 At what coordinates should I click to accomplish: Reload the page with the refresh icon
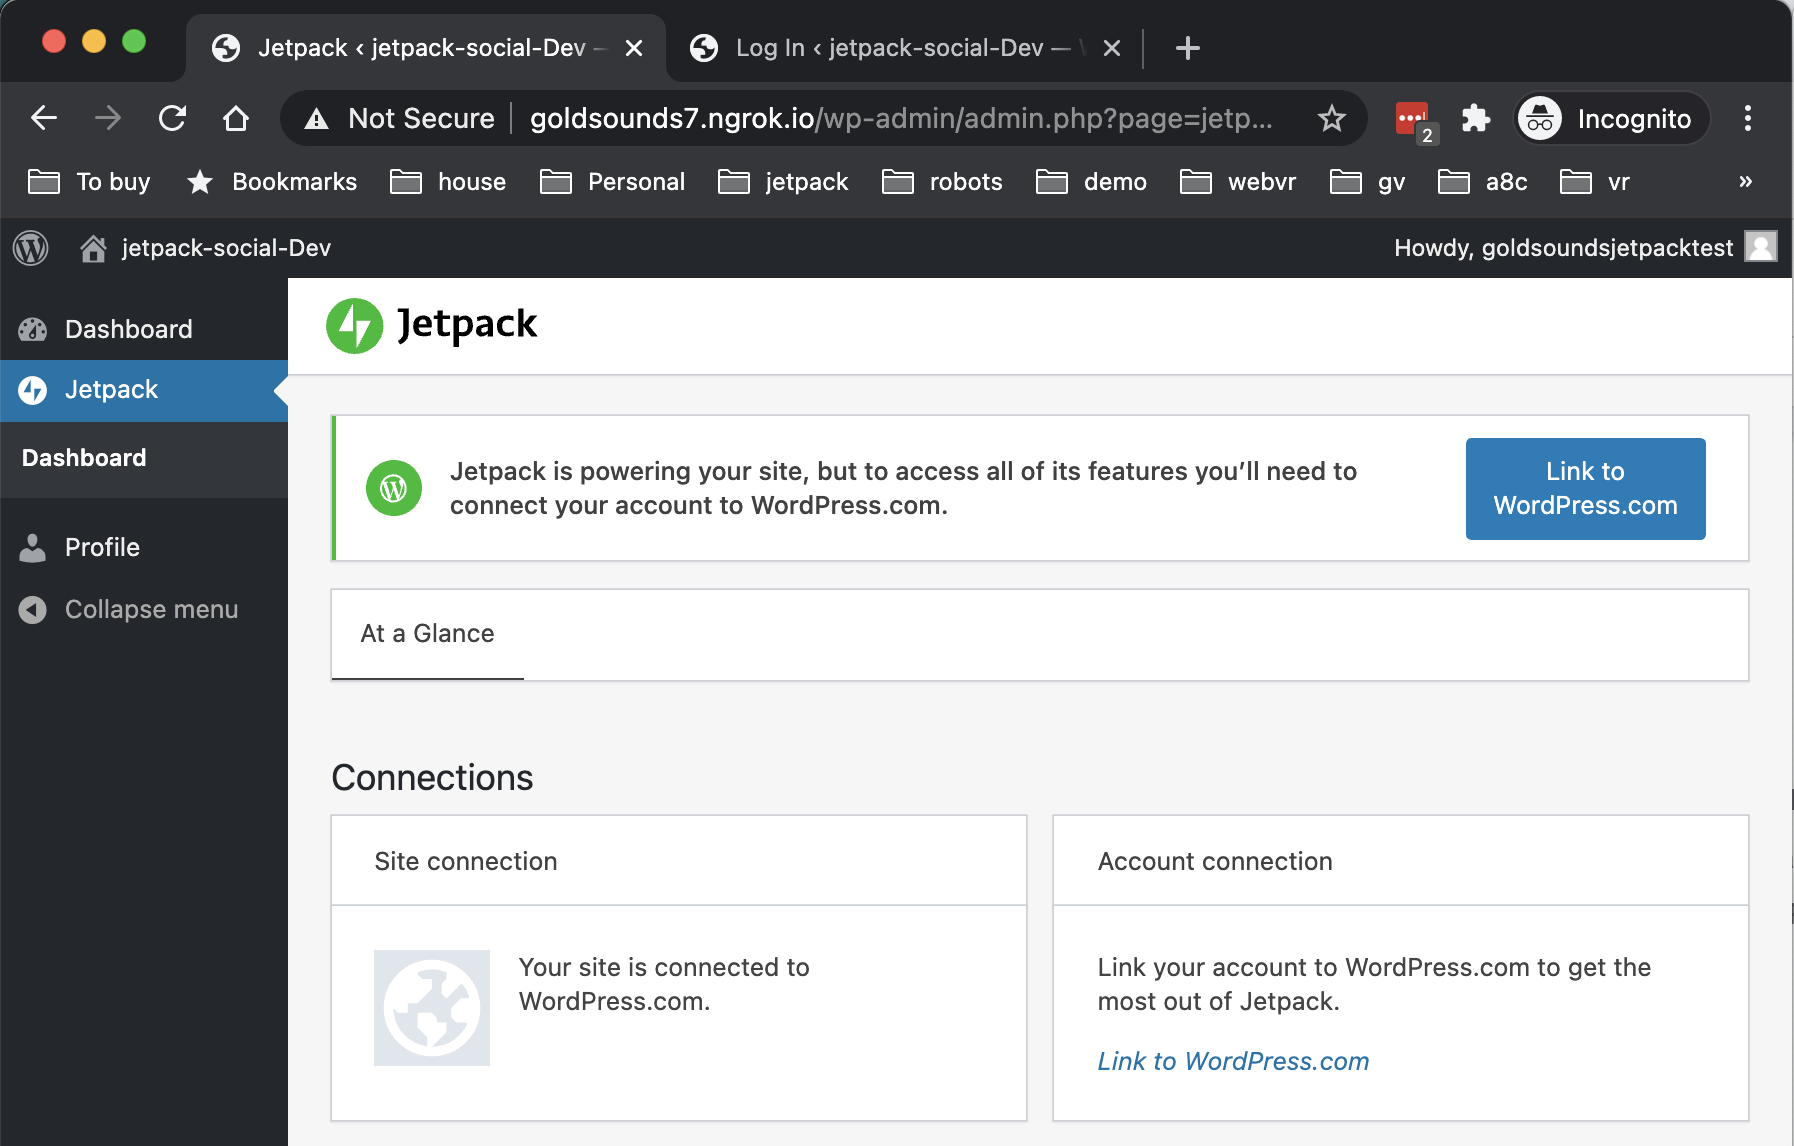point(172,118)
